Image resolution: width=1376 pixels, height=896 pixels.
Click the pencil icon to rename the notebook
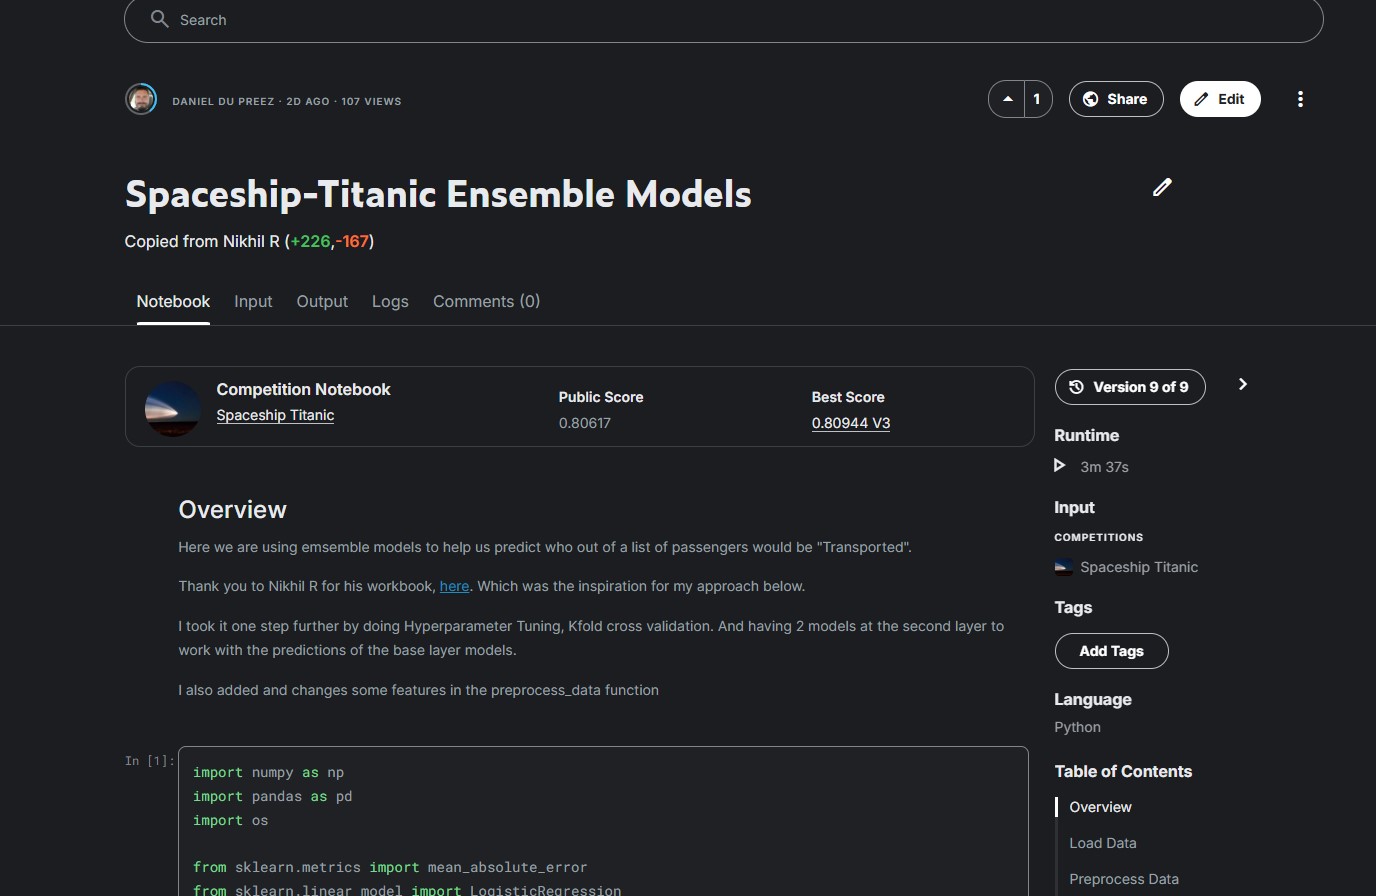tap(1161, 187)
